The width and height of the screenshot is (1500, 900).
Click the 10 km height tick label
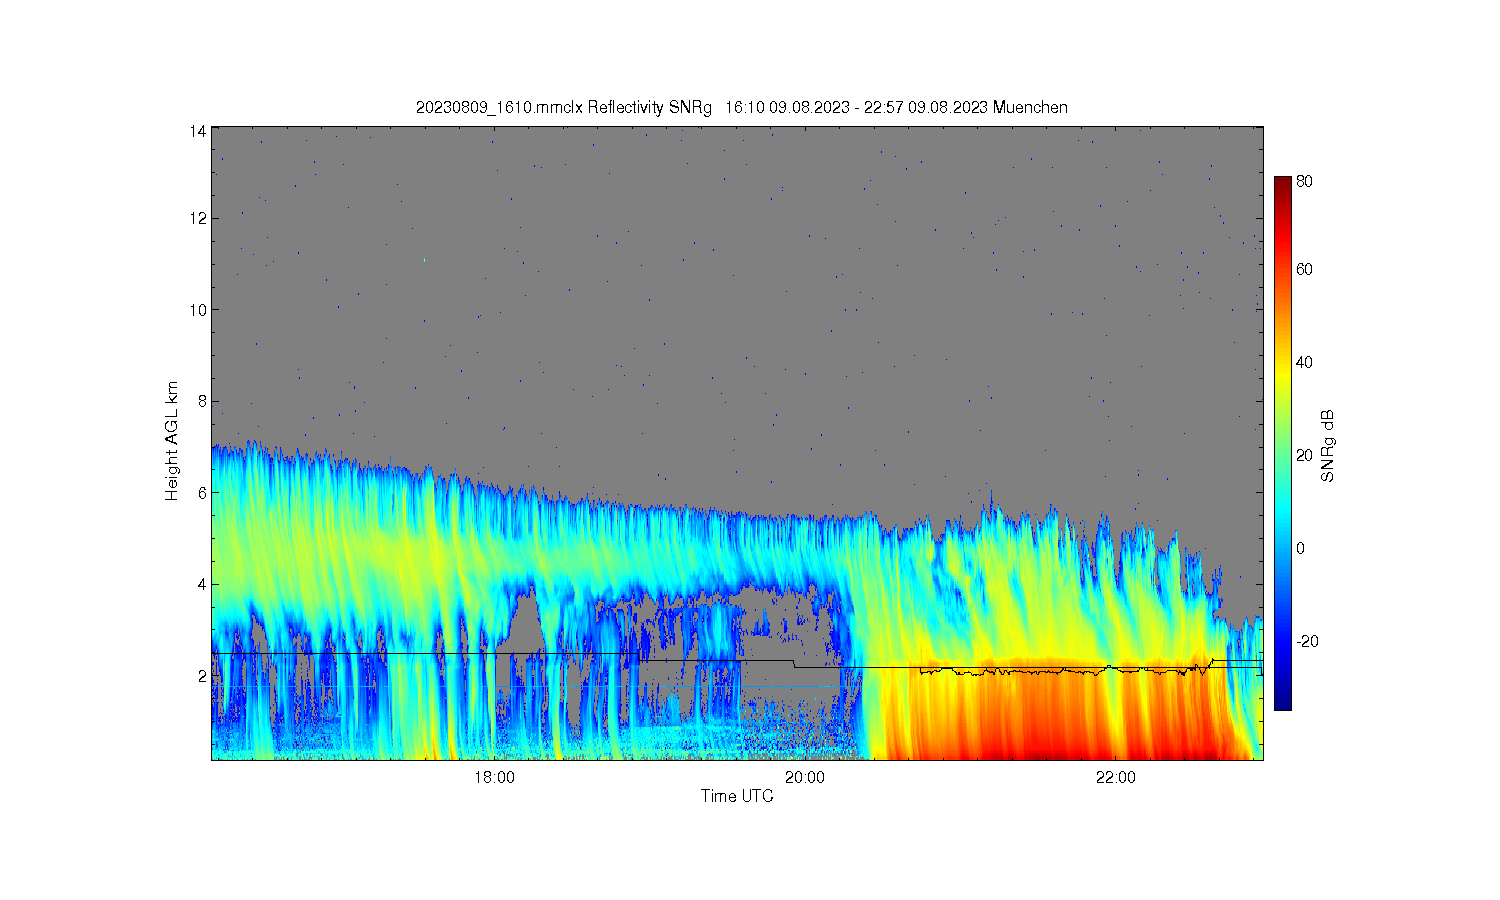click(x=198, y=310)
